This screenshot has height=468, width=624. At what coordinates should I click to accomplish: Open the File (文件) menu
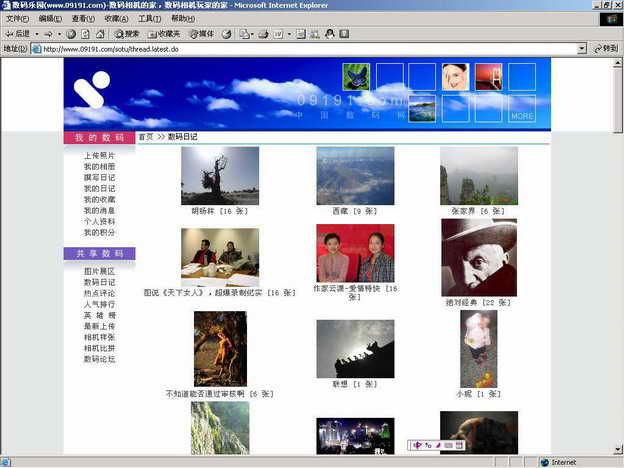(17, 19)
